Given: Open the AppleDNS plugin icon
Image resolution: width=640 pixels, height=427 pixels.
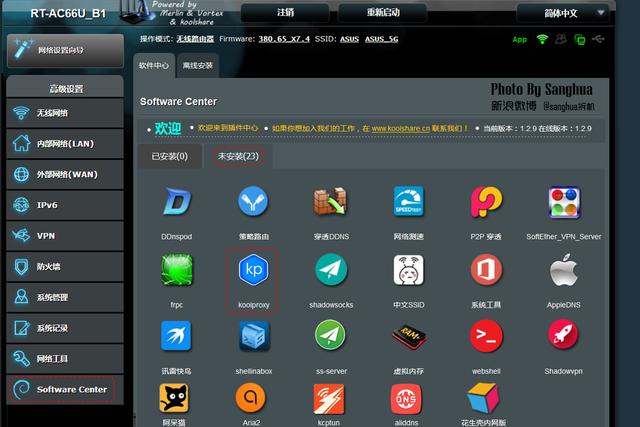Looking at the screenshot, I should pyautogui.click(x=564, y=271).
